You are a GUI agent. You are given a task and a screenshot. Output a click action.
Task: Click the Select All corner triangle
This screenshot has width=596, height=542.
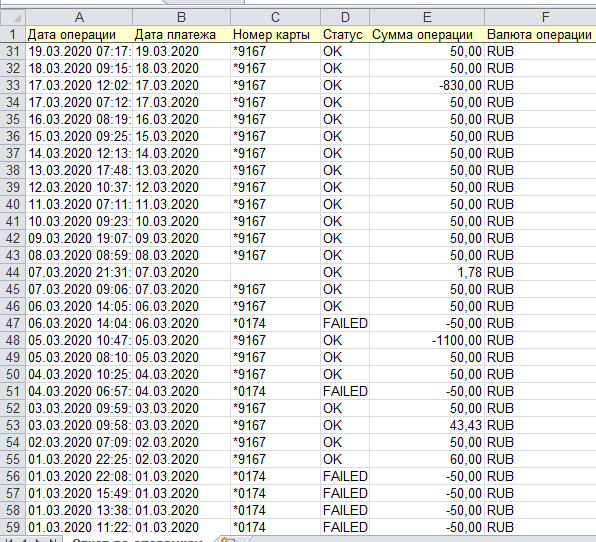tap(13, 17)
